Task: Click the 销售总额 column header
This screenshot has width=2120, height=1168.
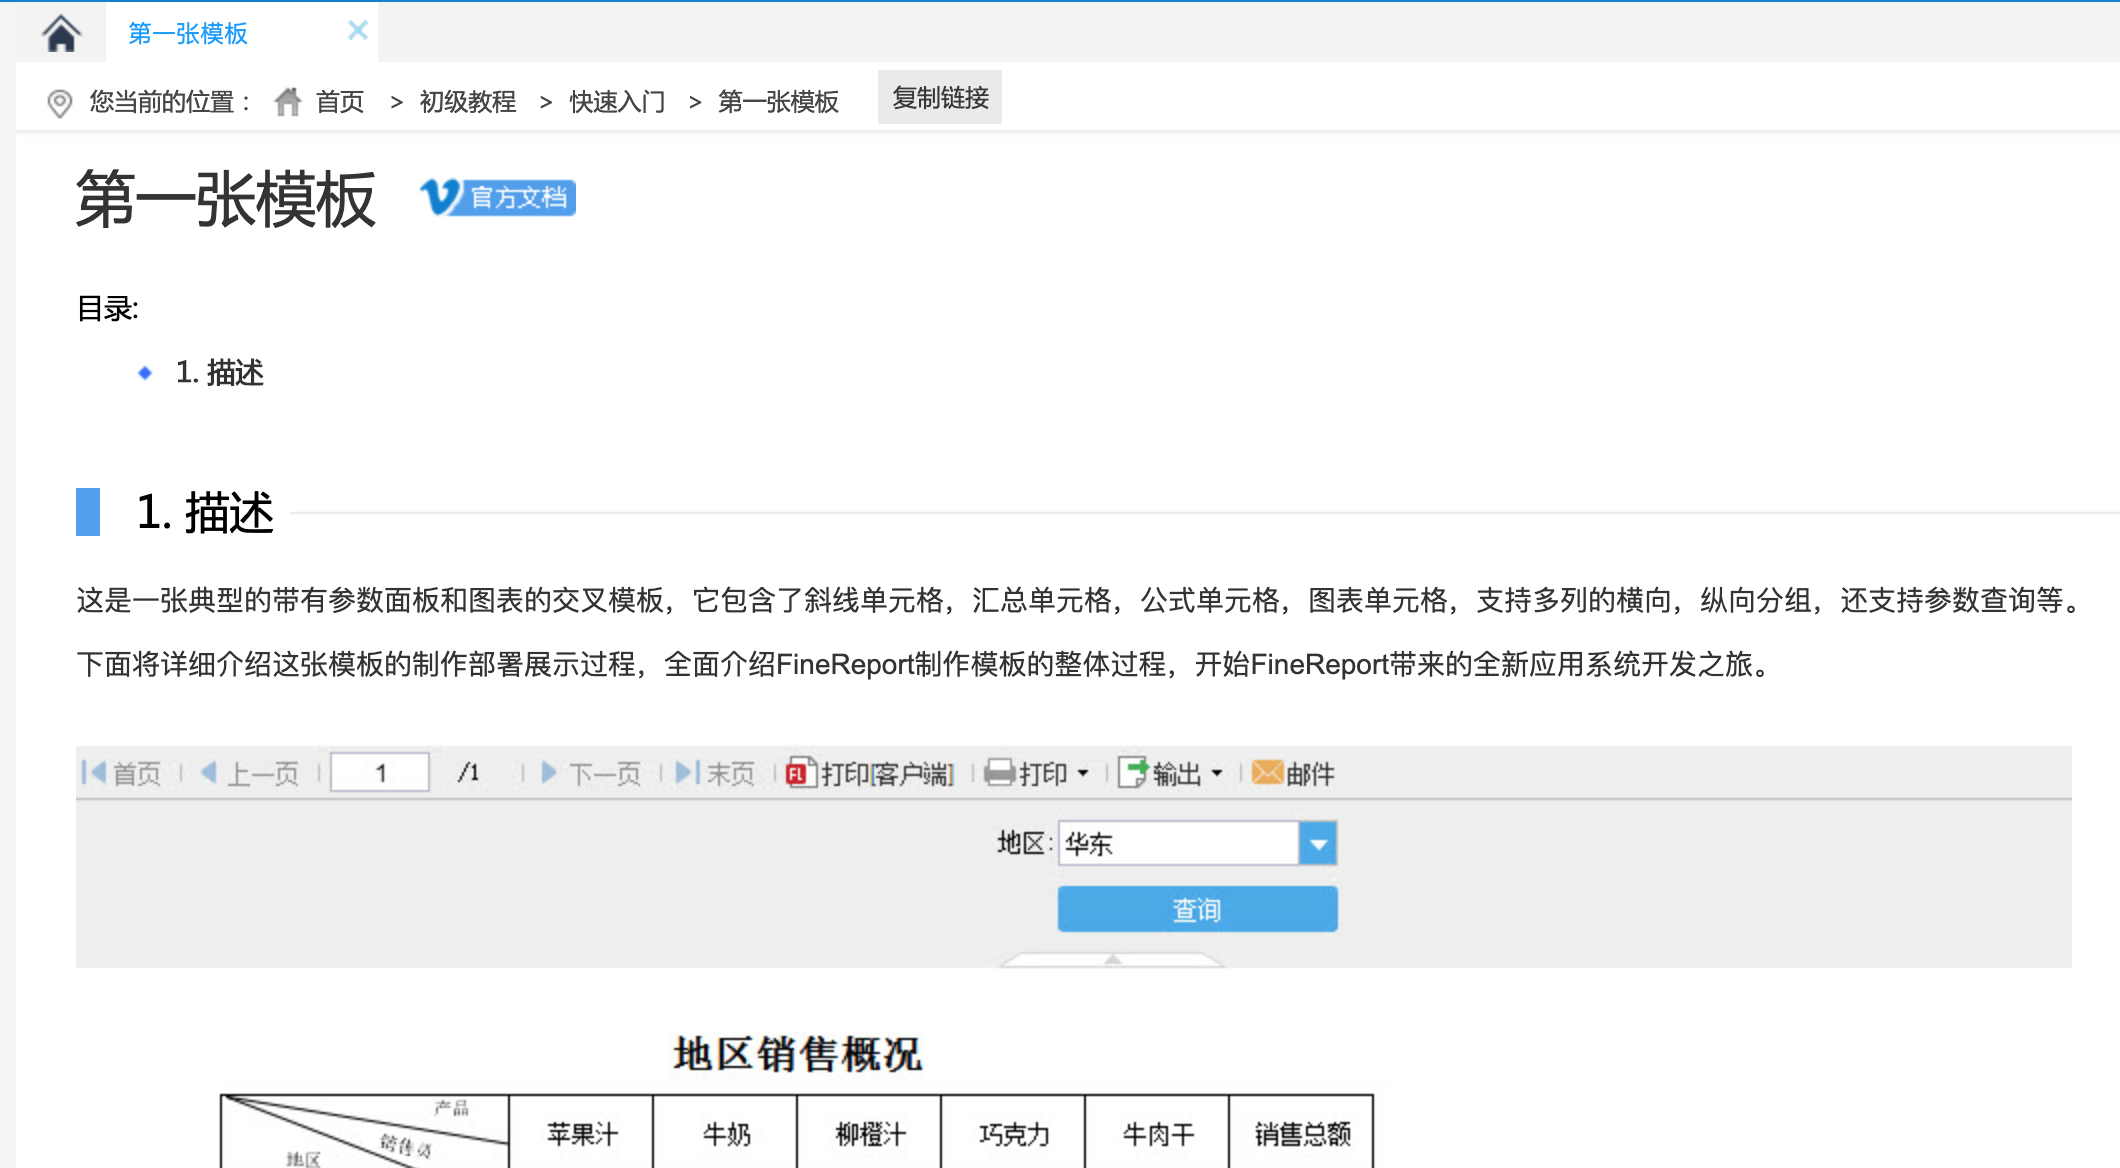Action: coord(1302,1134)
